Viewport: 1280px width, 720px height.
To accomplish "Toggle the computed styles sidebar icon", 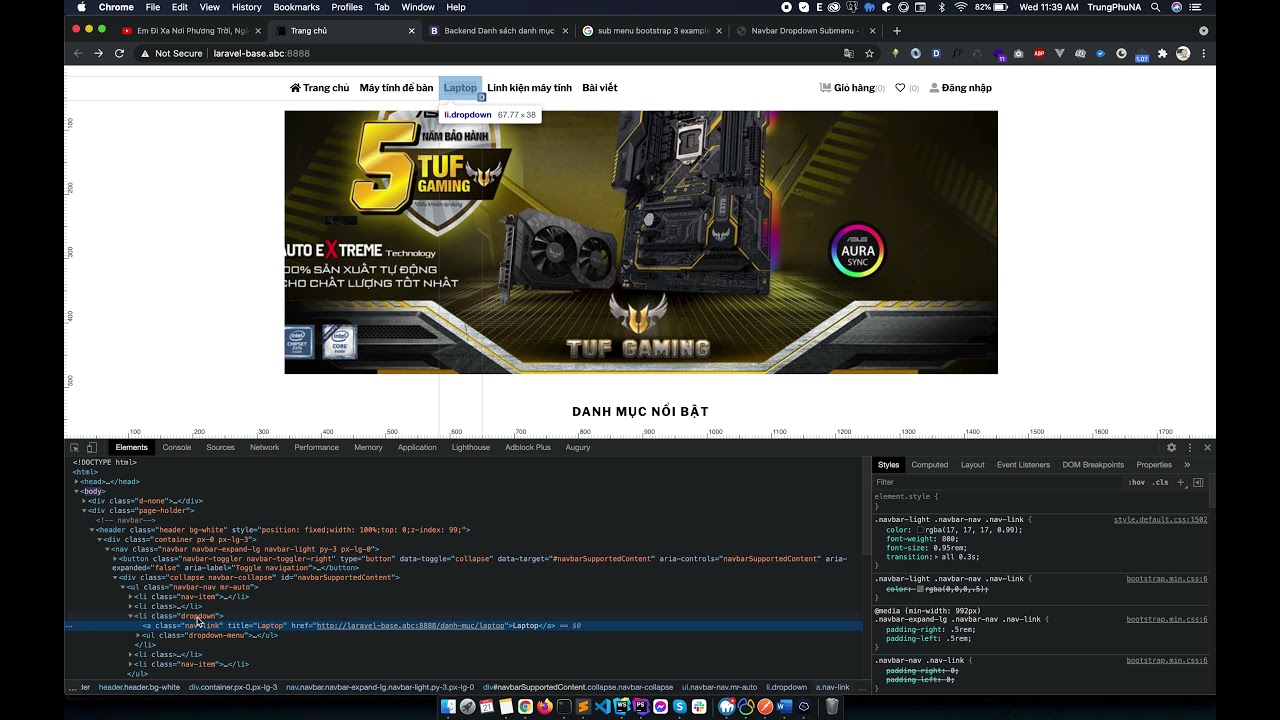I will (x=1198, y=482).
